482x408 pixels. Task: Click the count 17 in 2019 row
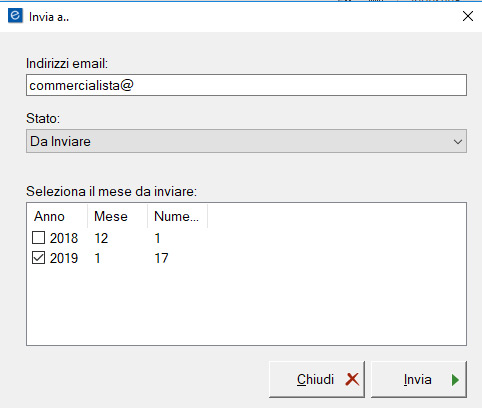(x=161, y=258)
